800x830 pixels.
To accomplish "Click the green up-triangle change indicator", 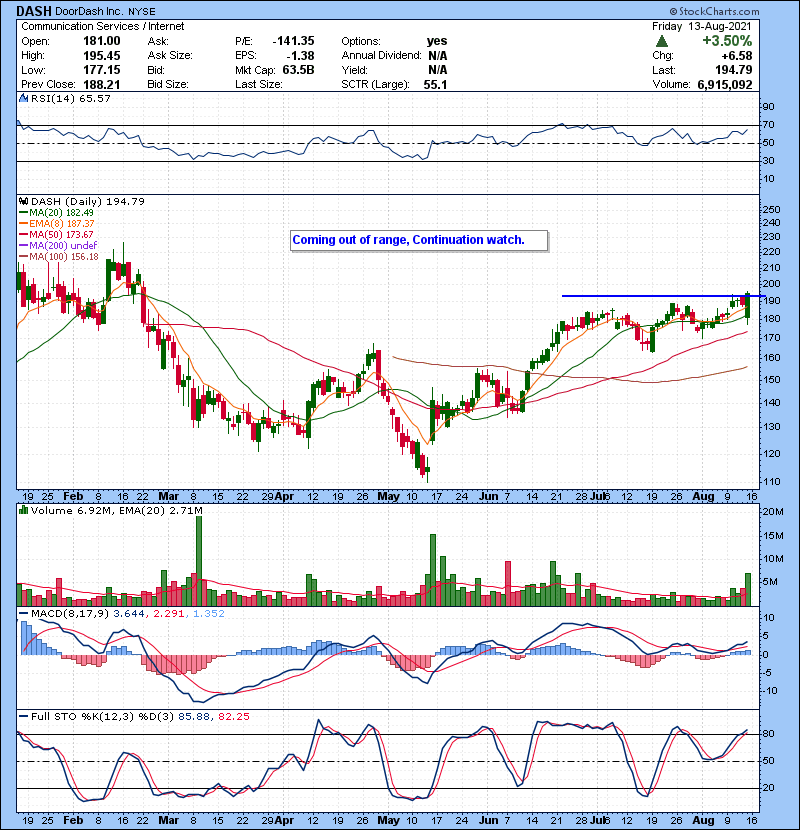I will (x=661, y=41).
